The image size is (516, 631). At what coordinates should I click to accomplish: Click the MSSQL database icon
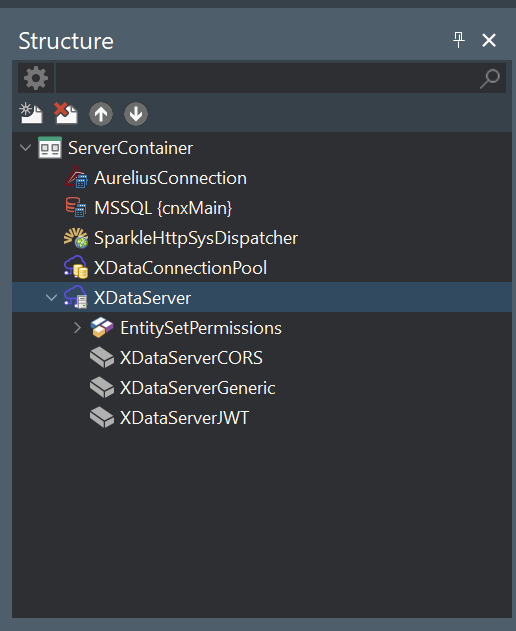[x=76, y=207]
